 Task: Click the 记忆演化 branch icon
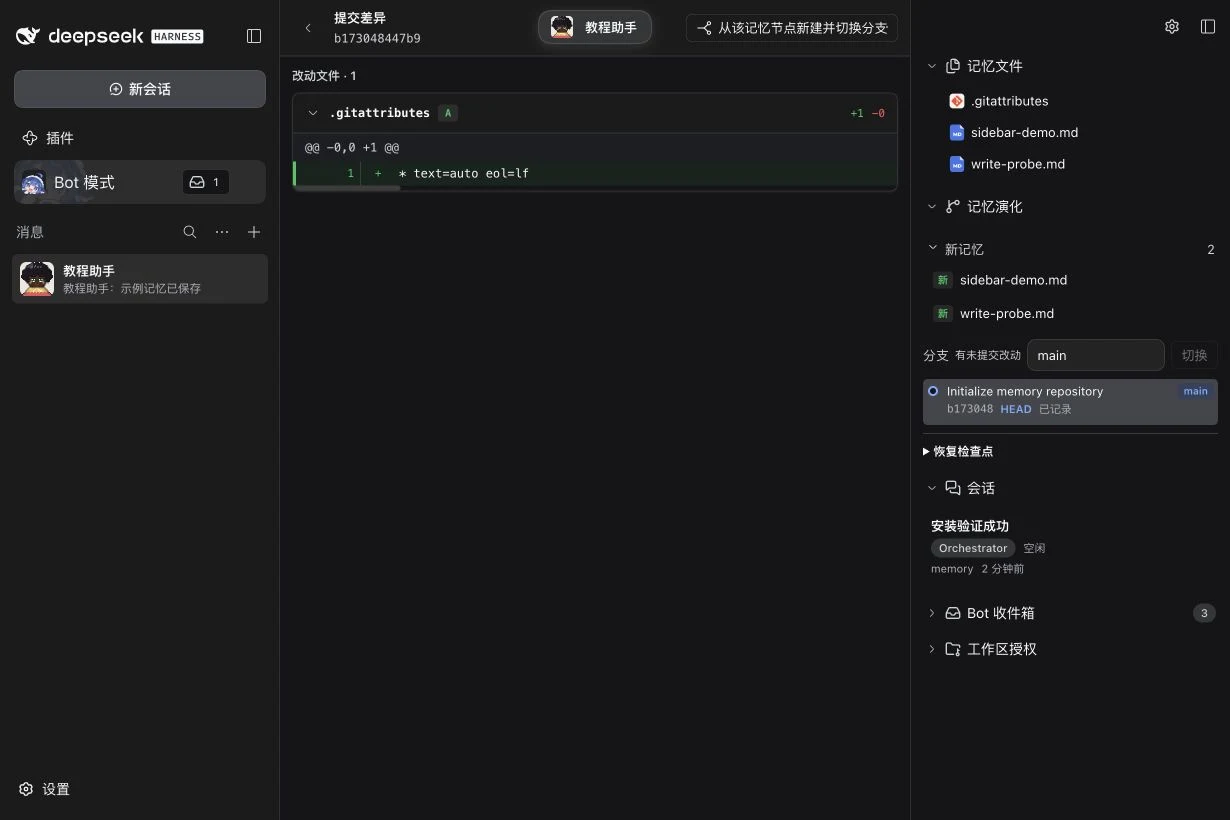[953, 207]
